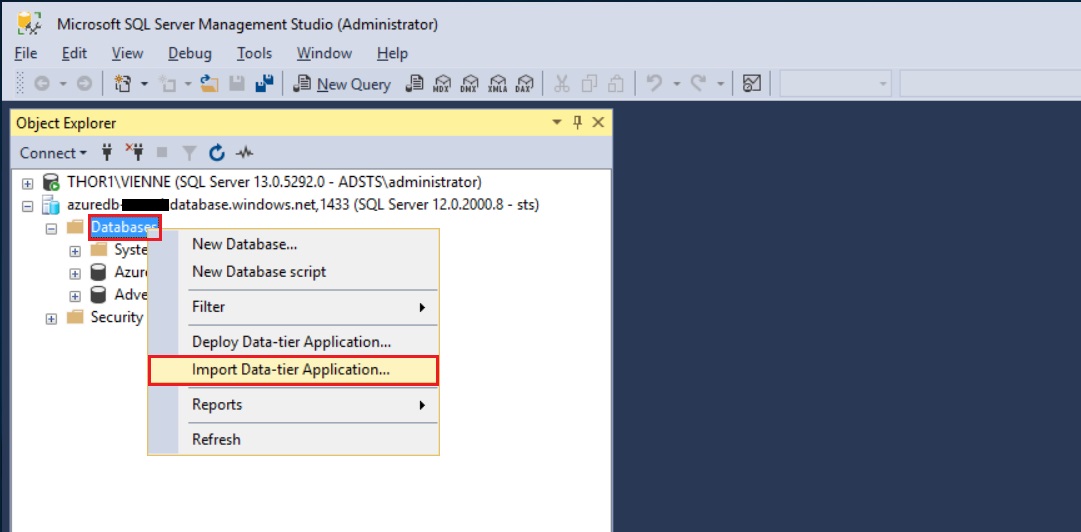Expand the System Databases folder node

pos(75,250)
